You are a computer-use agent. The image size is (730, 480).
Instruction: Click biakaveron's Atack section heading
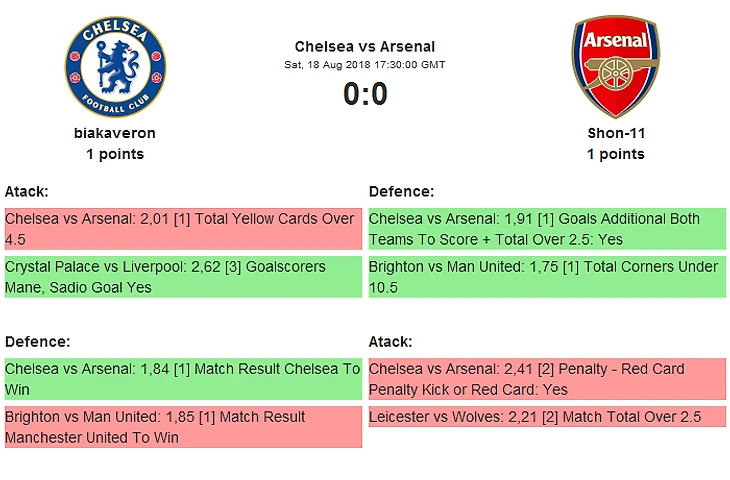[27, 191]
